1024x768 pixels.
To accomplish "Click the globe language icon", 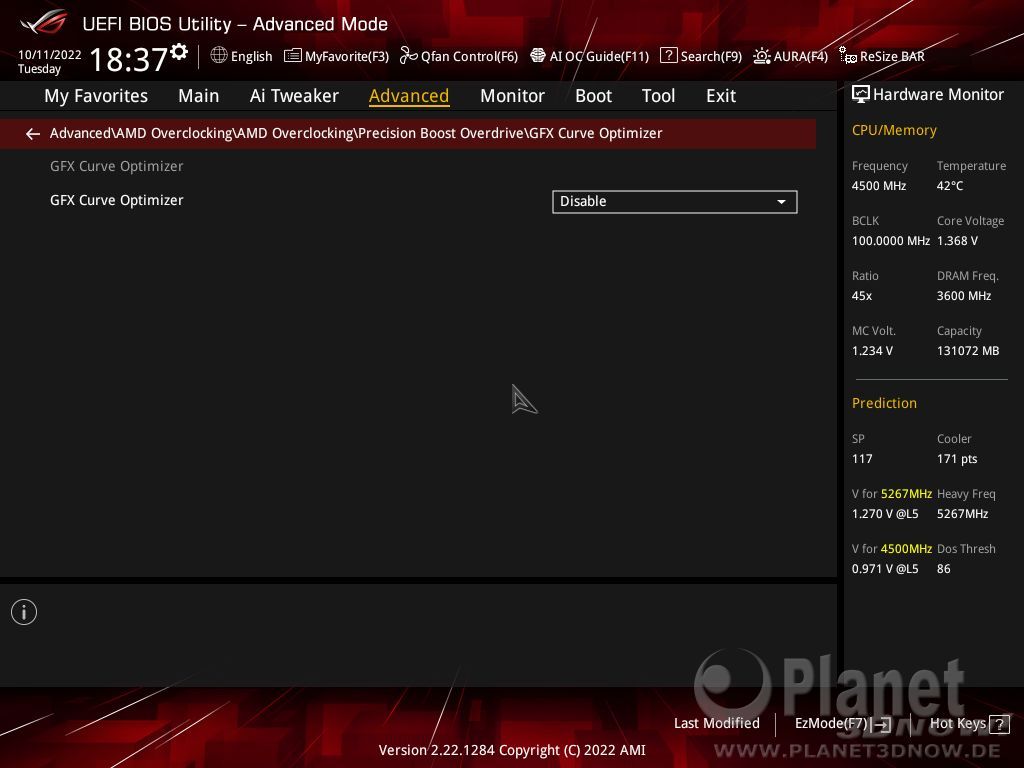I will (x=219, y=56).
